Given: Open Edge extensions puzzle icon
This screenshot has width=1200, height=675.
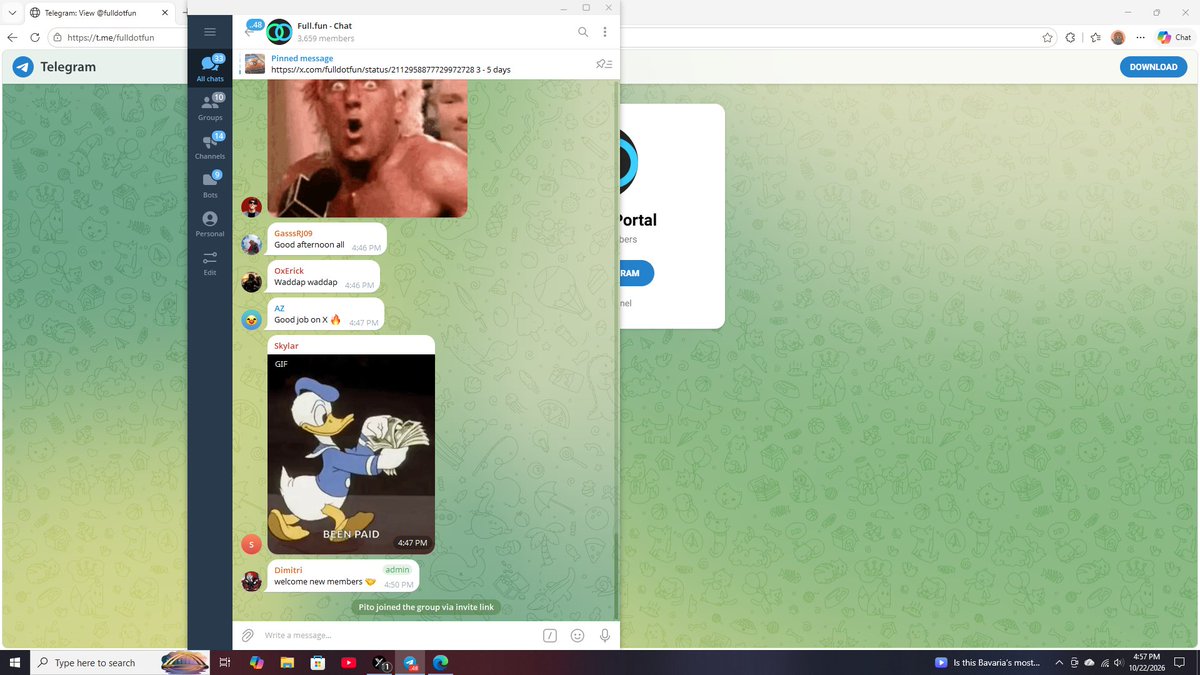Looking at the screenshot, I should pos(1070,37).
